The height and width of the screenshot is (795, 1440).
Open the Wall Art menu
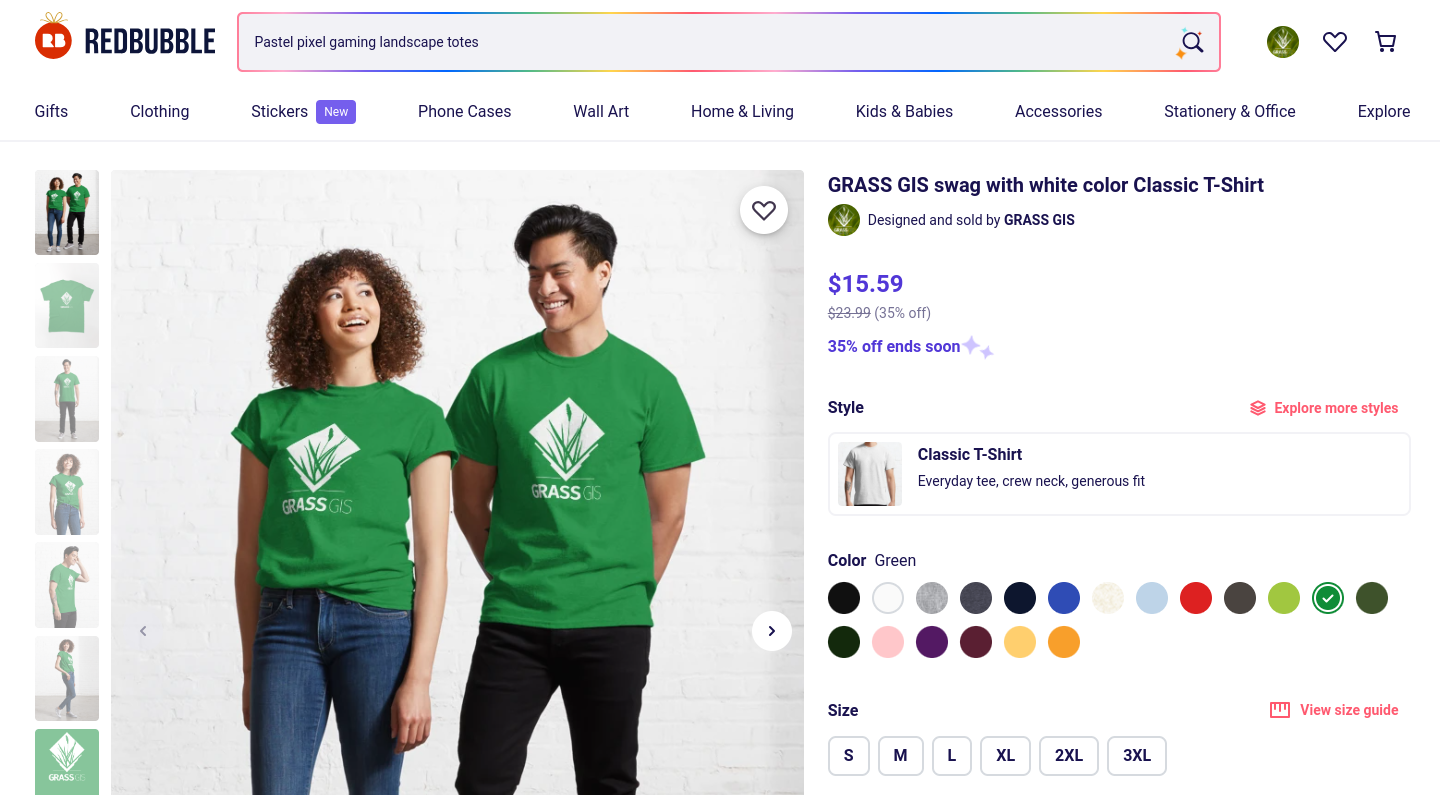coord(601,112)
